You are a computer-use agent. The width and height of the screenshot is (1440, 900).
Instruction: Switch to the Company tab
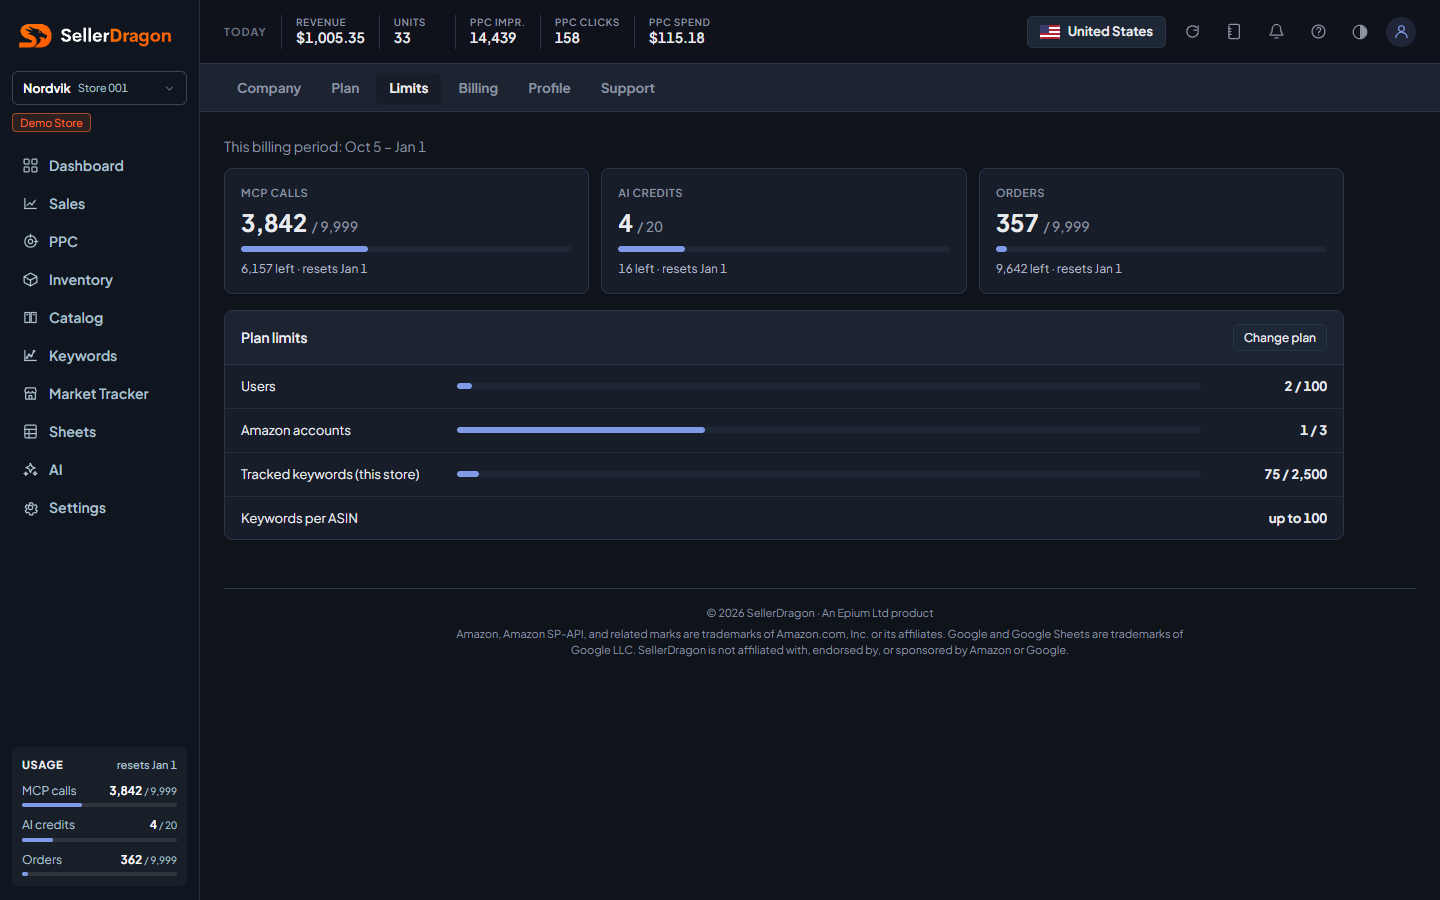coord(269,88)
